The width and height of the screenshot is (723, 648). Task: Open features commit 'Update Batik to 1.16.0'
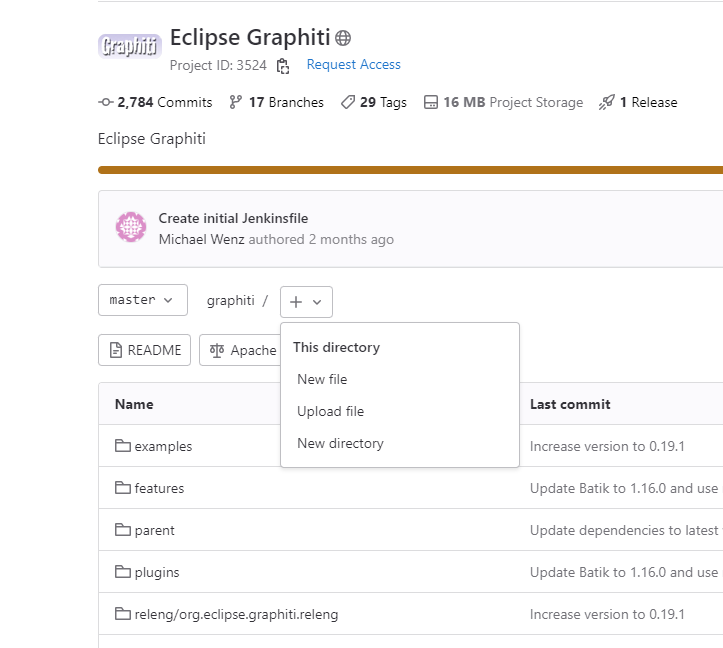click(x=626, y=488)
